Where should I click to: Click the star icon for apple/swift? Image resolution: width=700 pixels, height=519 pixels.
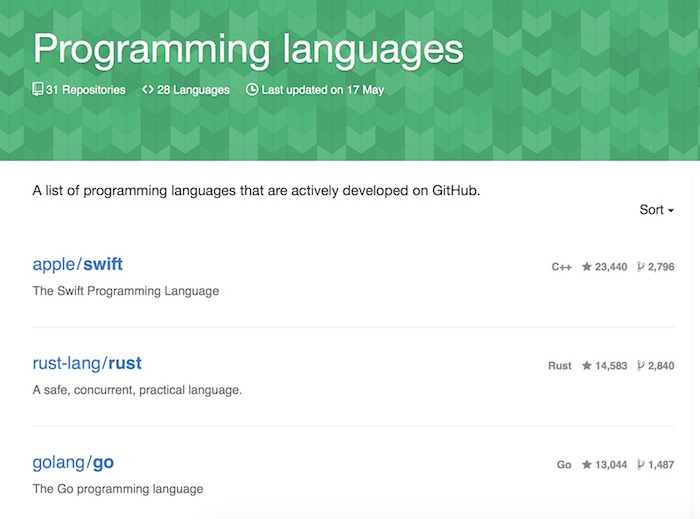click(x=587, y=267)
